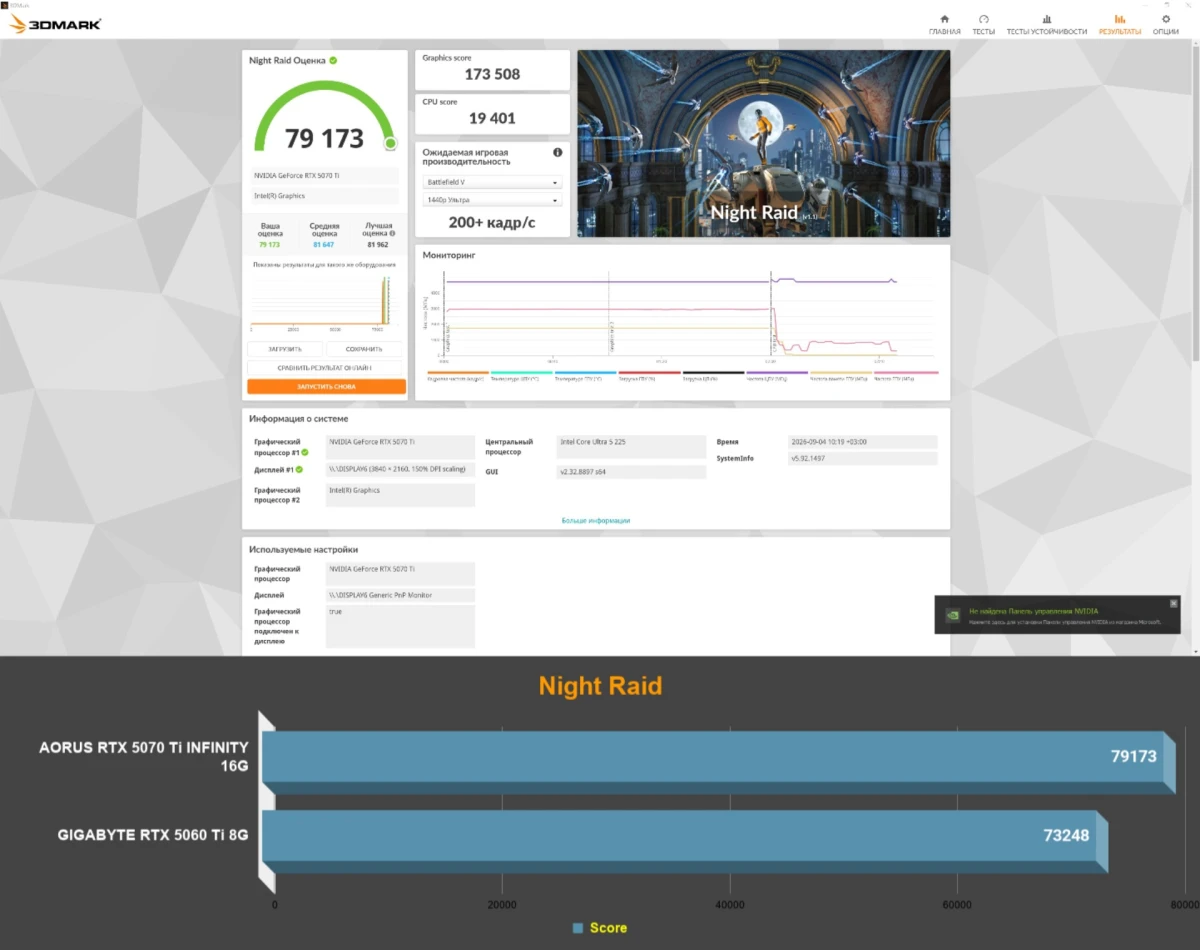Toggle the red GPU load legend item

[648, 377]
